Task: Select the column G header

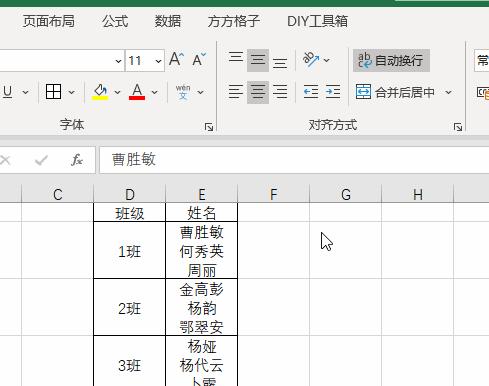Action: [x=346, y=194]
